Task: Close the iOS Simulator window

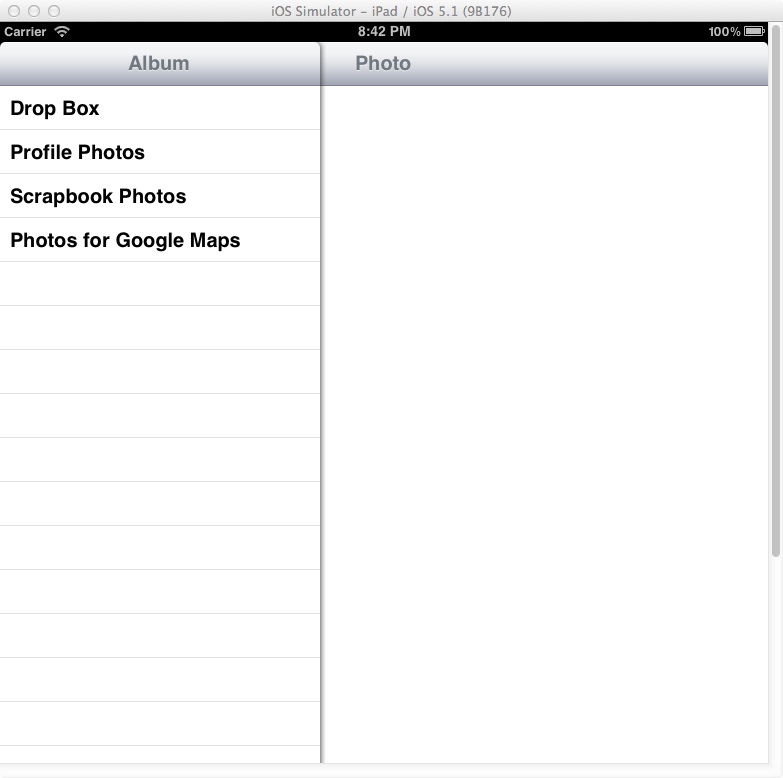Action: click(14, 10)
